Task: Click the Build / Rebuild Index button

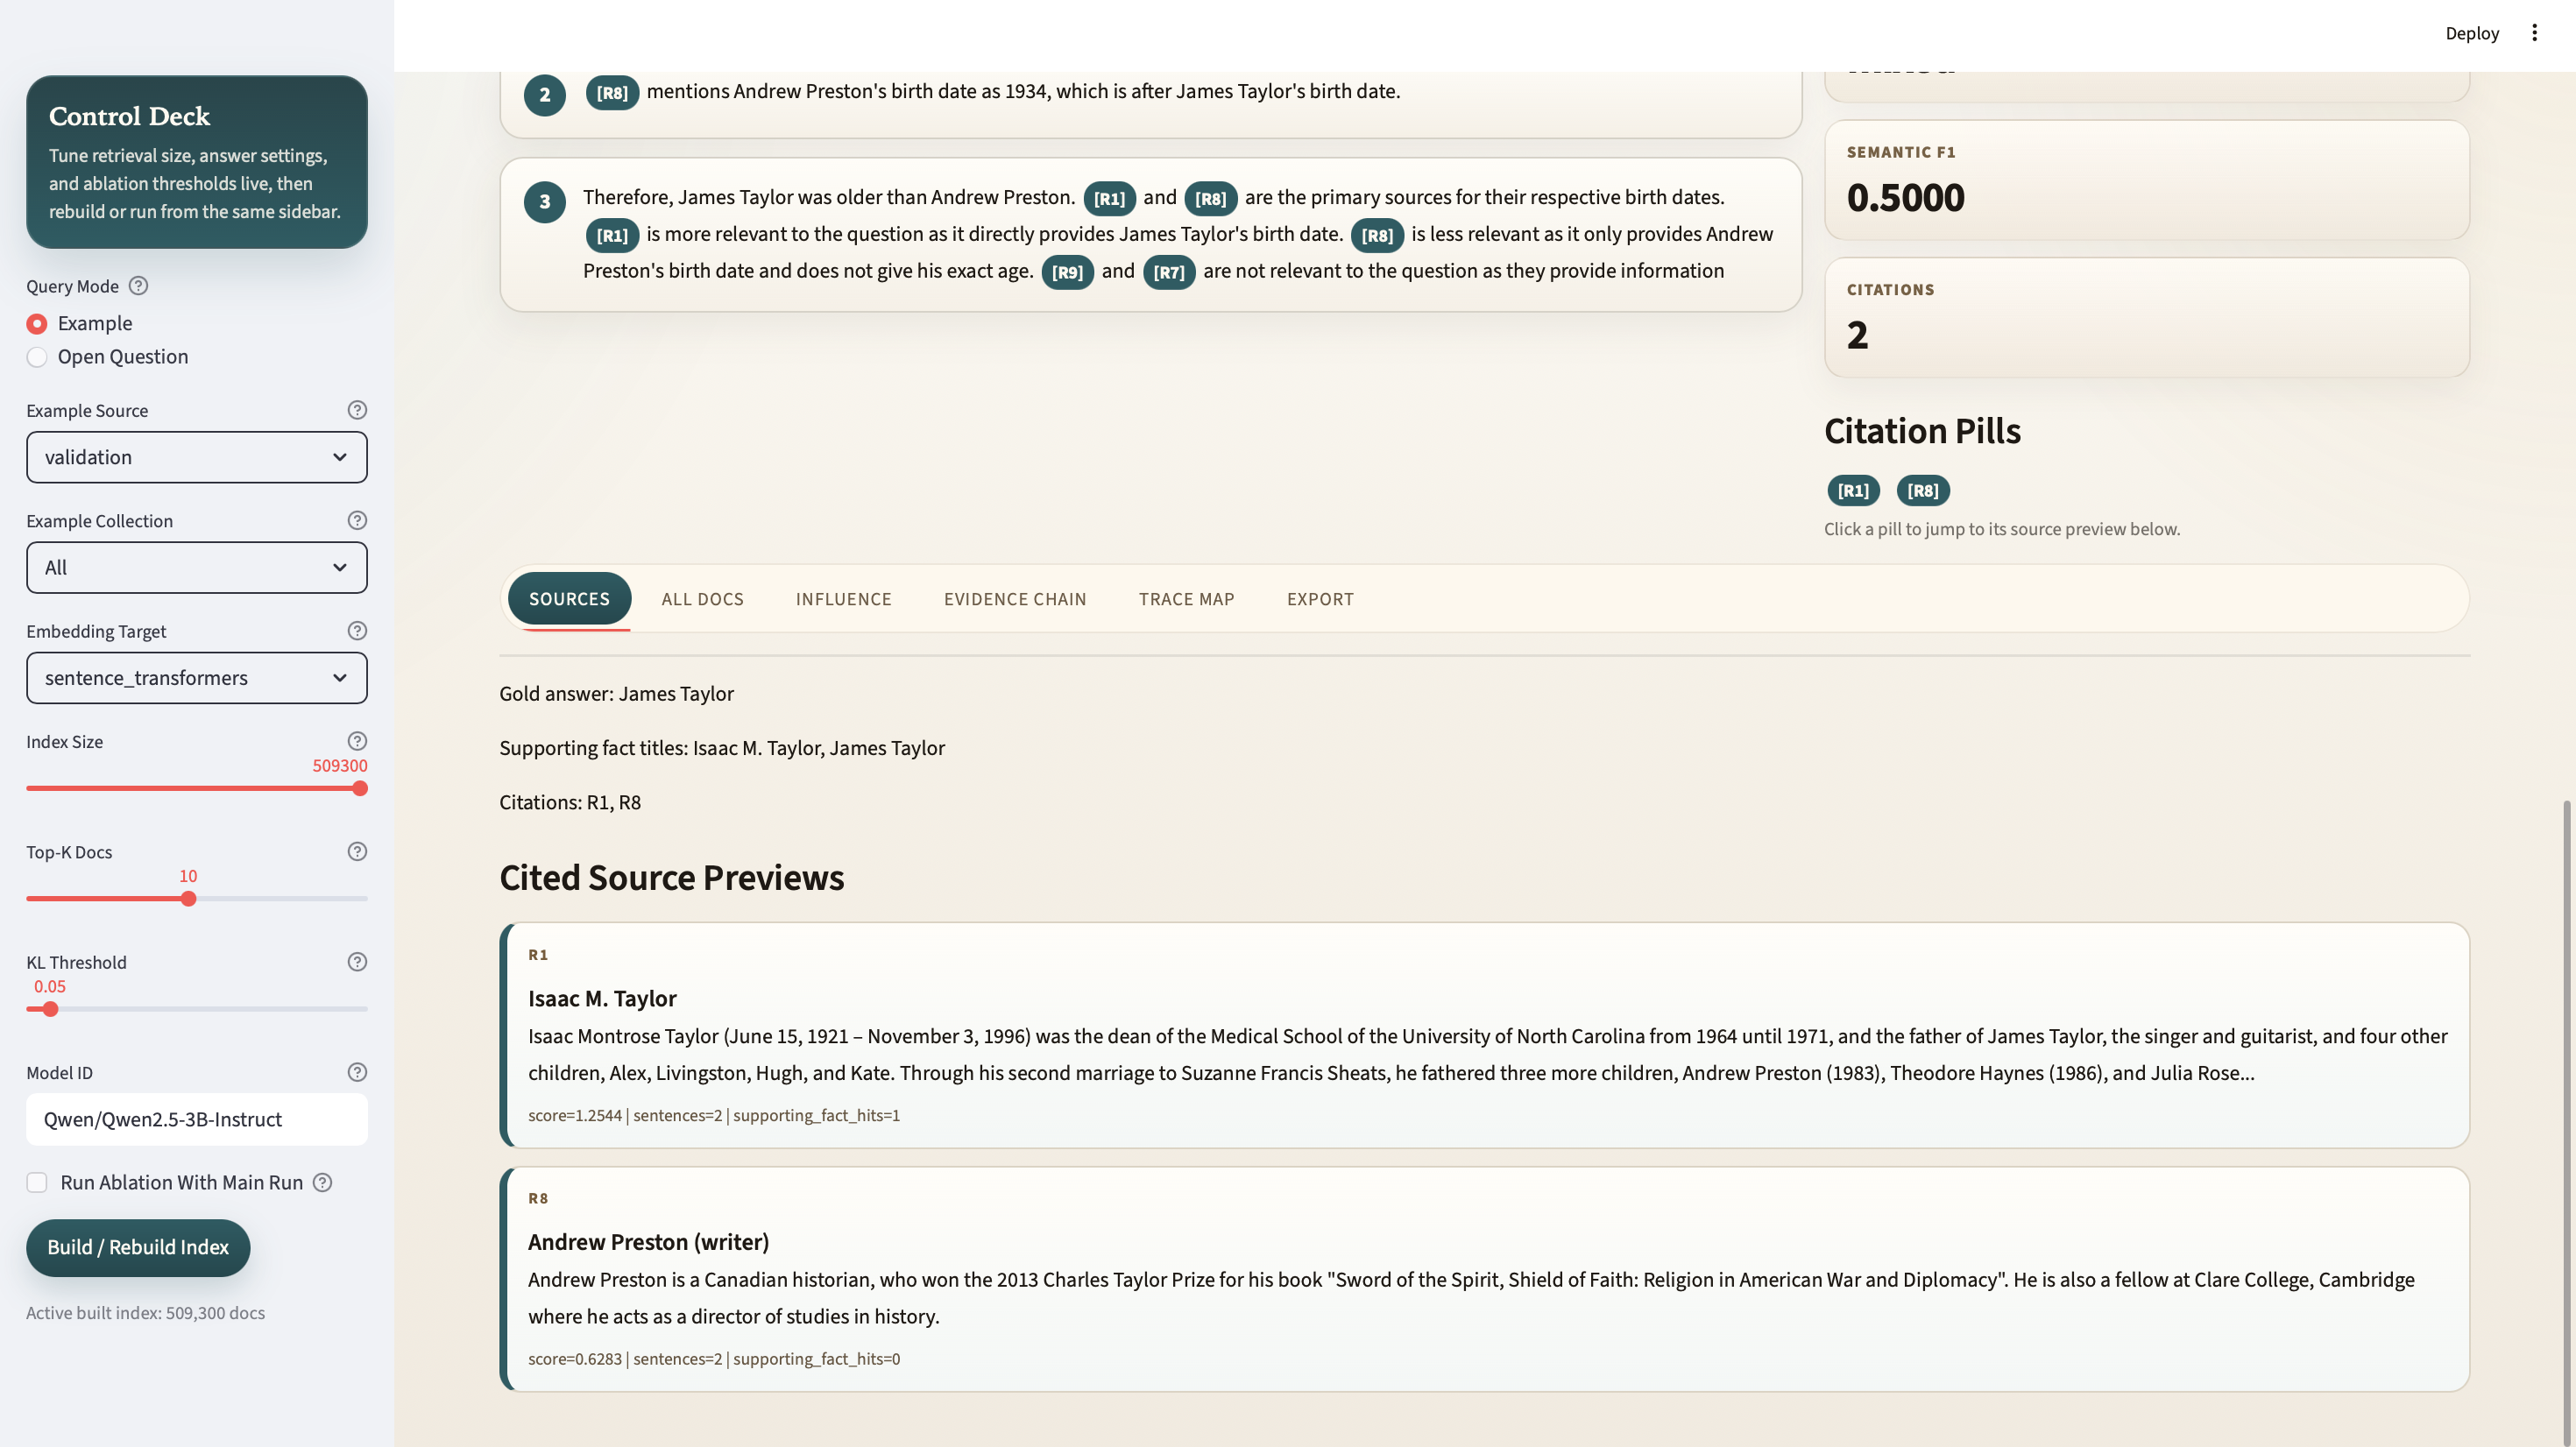Action: 138,1247
